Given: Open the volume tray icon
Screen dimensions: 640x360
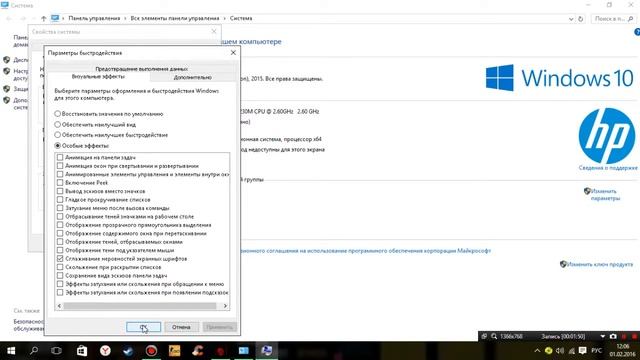Looking at the screenshot, I should (x=560, y=351).
